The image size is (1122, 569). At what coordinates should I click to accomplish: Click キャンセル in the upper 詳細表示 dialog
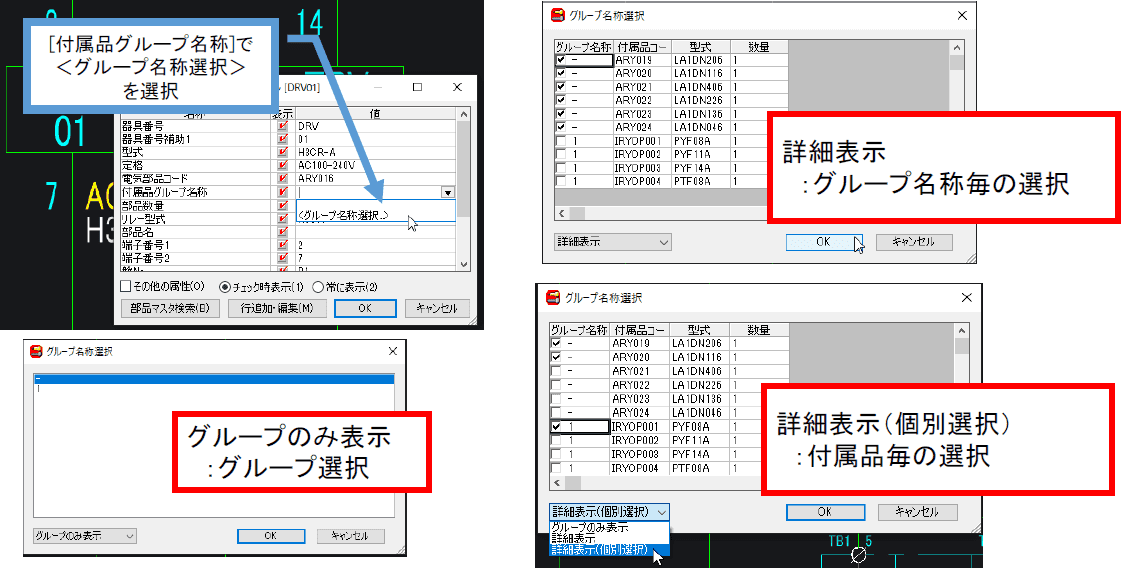[x=914, y=242]
